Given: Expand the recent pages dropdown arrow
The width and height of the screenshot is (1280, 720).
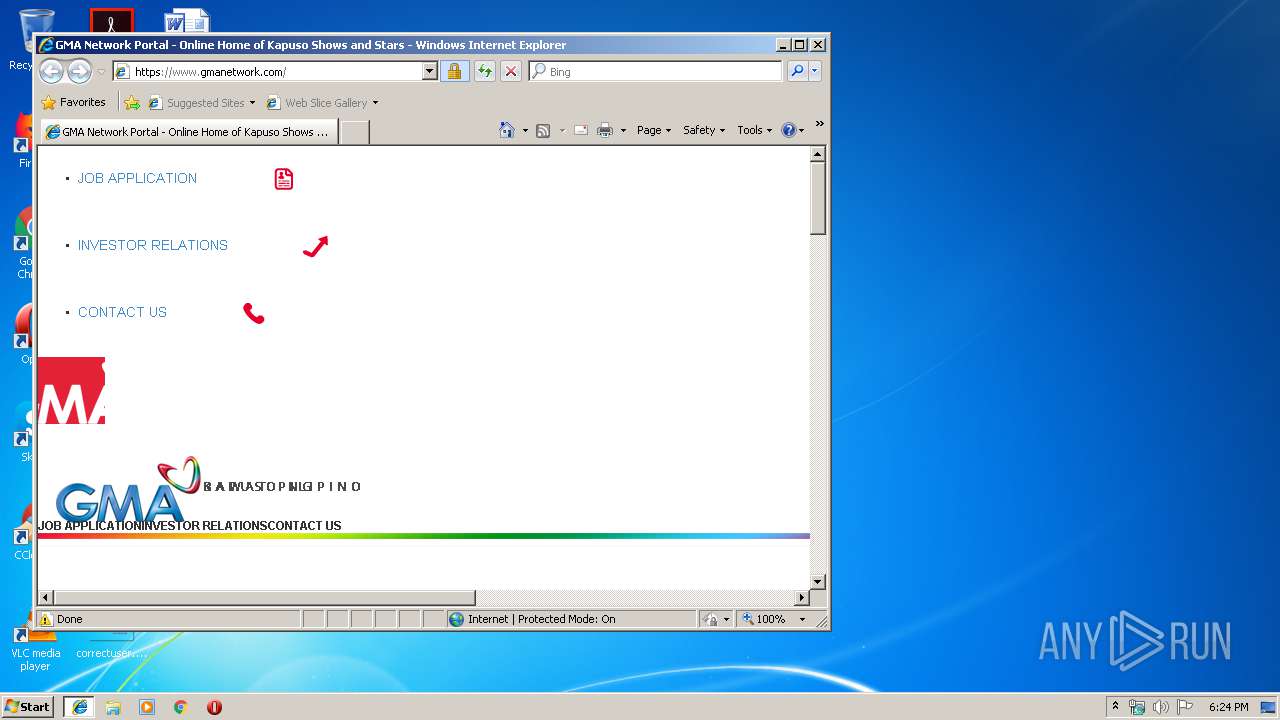Looking at the screenshot, I should 101,71.
